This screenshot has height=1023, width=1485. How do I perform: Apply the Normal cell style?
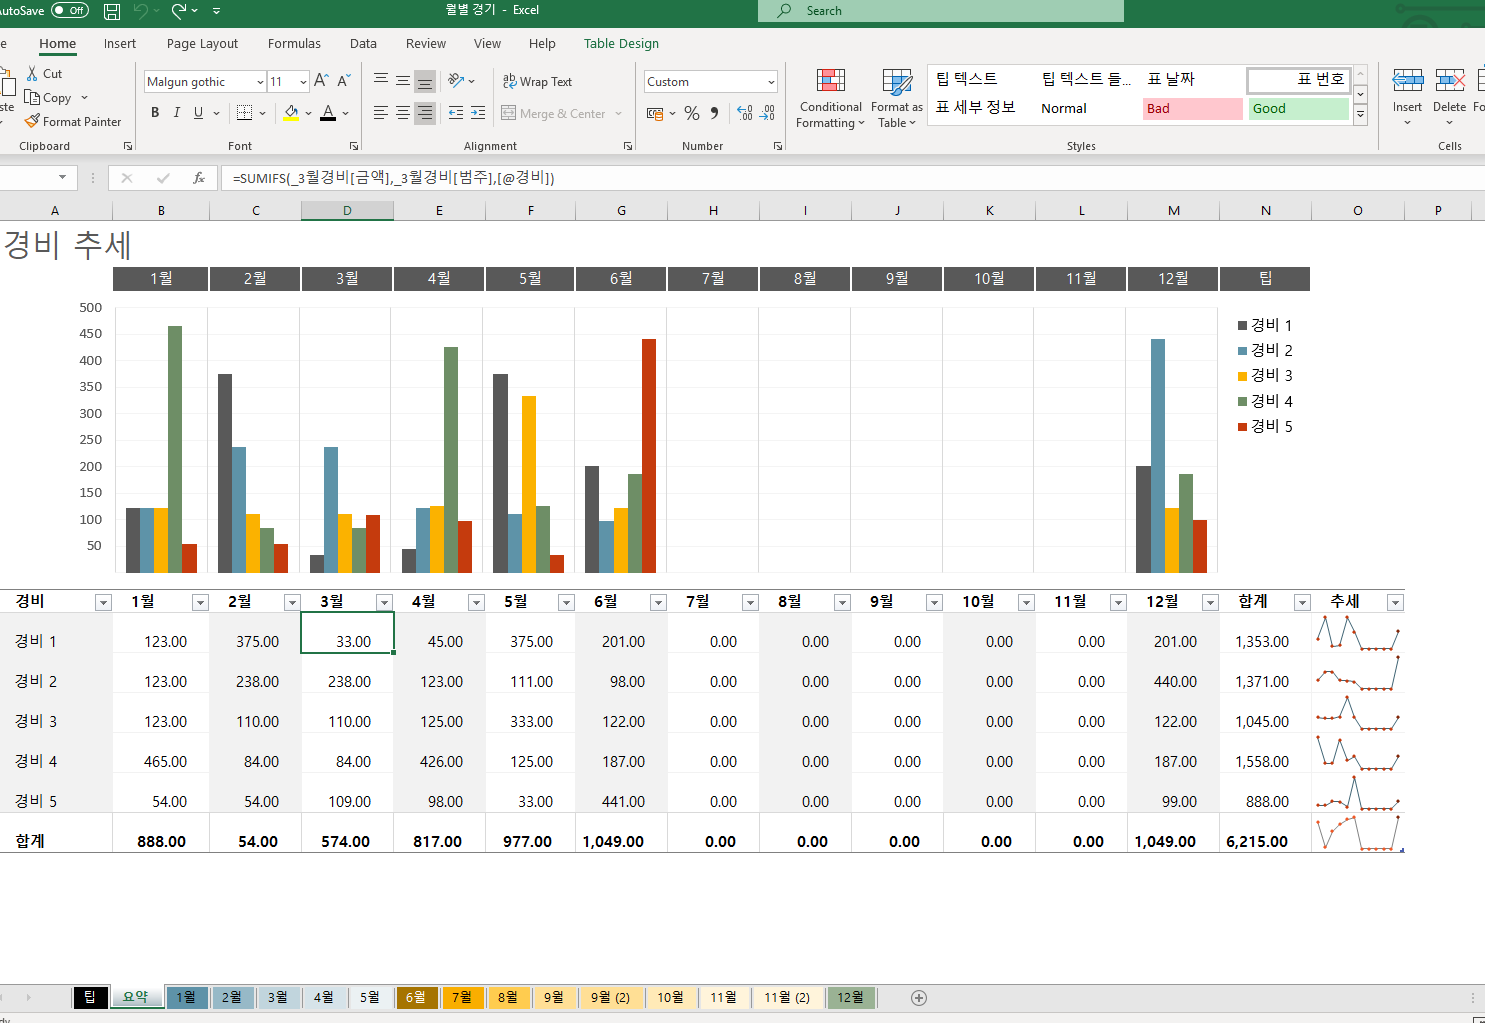coord(1087,108)
